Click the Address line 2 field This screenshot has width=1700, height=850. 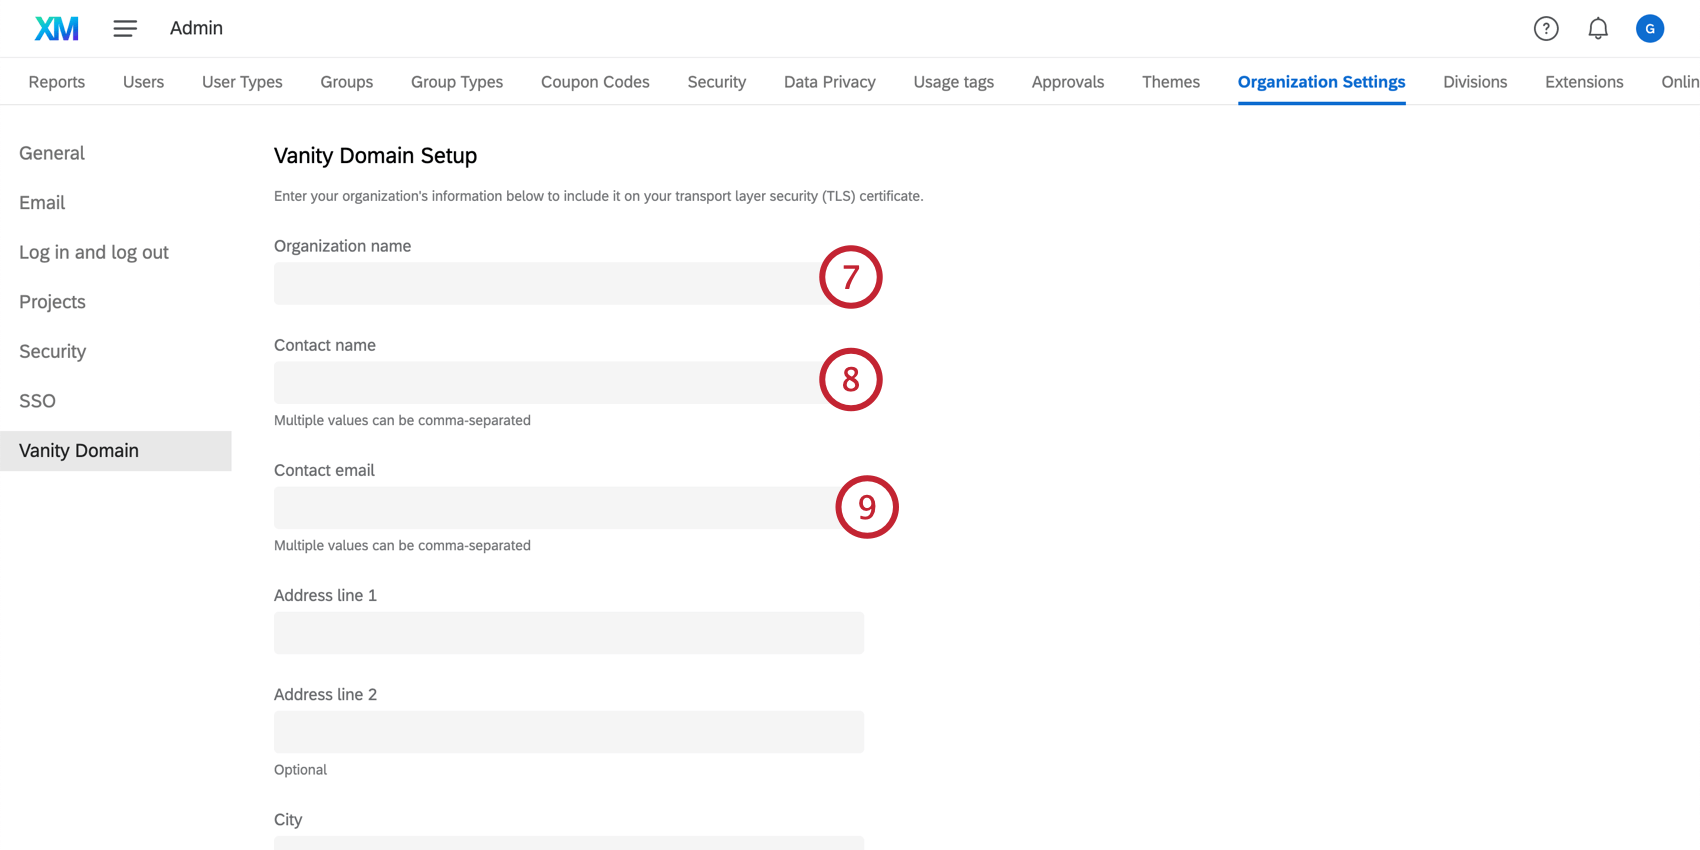click(x=568, y=732)
